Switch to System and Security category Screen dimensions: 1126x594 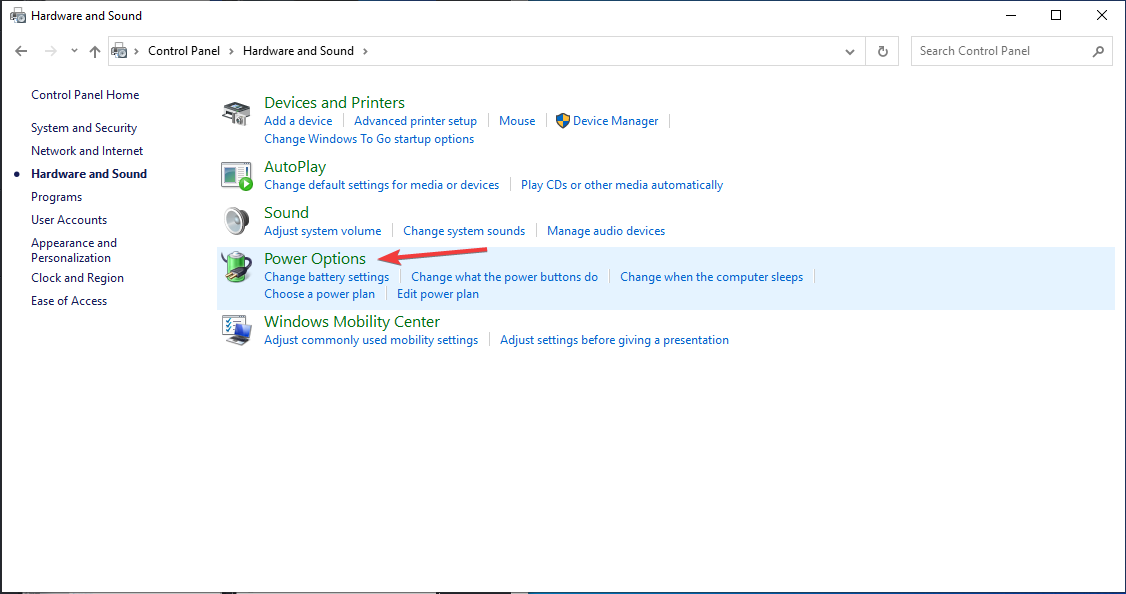click(84, 127)
